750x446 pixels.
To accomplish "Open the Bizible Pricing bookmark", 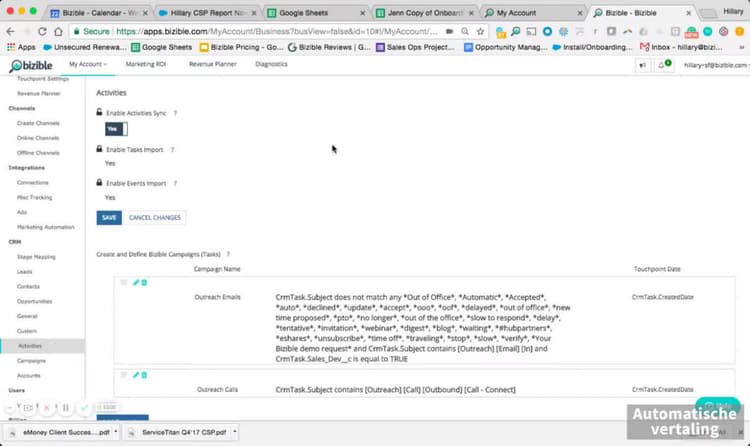I will point(242,47).
